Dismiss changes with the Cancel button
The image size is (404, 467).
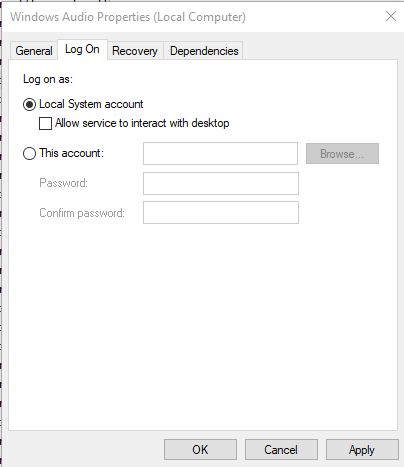281,449
